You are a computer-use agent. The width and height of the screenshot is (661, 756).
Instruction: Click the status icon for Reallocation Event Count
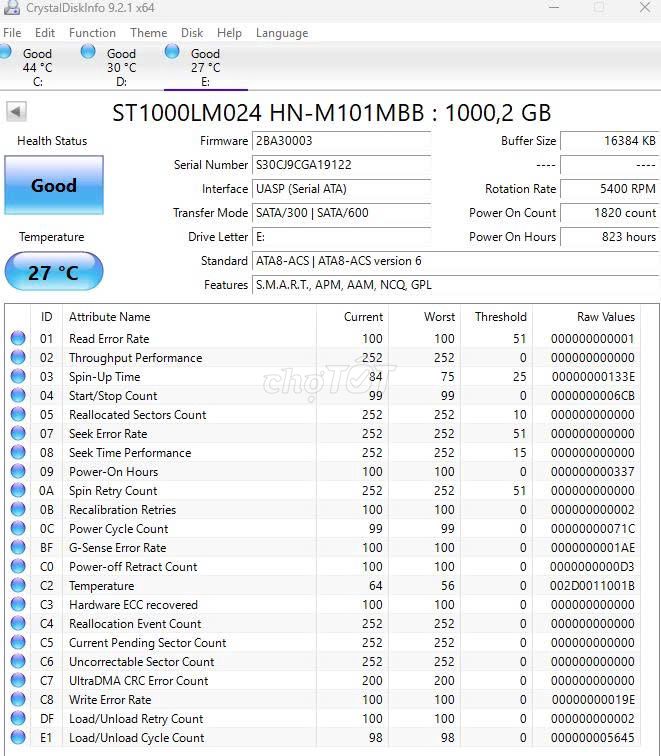18,623
